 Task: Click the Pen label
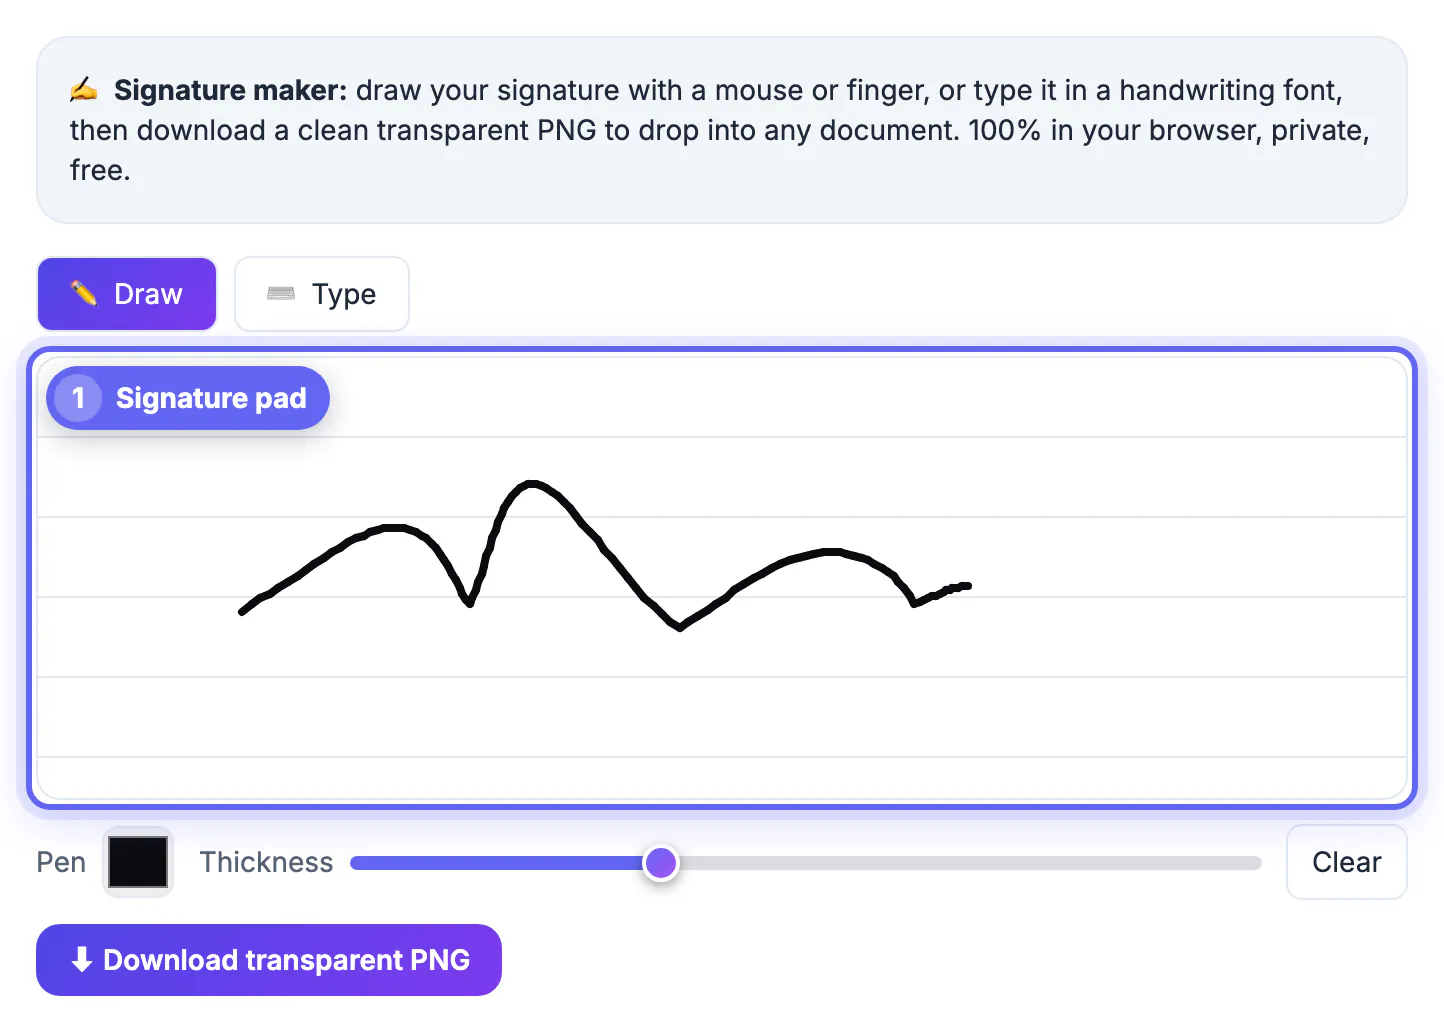61,862
